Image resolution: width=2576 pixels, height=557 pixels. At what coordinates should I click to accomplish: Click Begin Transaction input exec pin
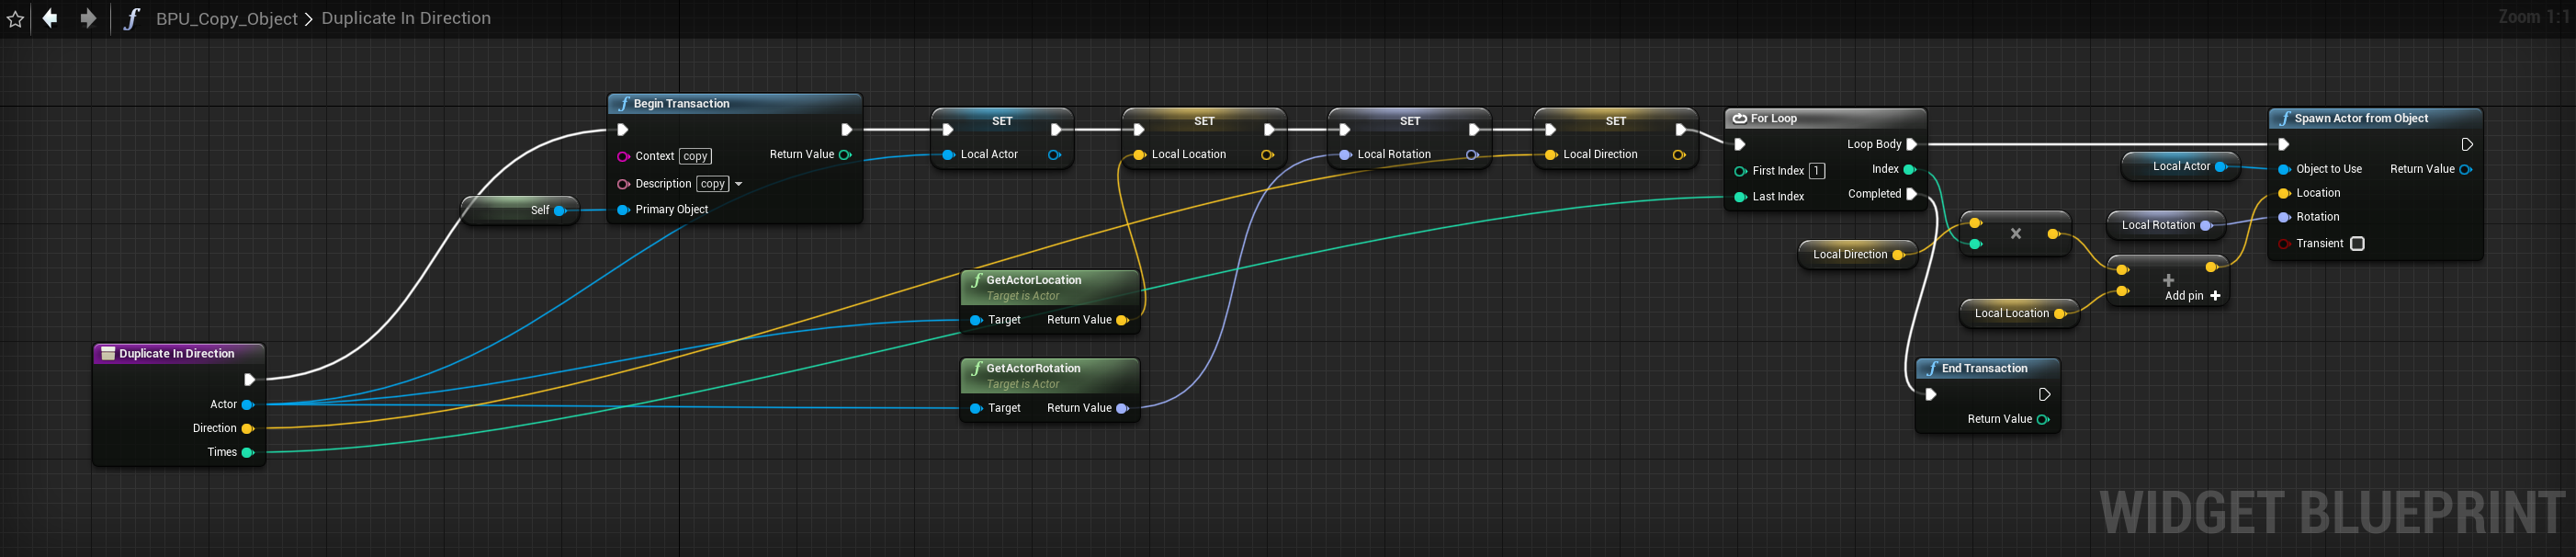click(622, 129)
